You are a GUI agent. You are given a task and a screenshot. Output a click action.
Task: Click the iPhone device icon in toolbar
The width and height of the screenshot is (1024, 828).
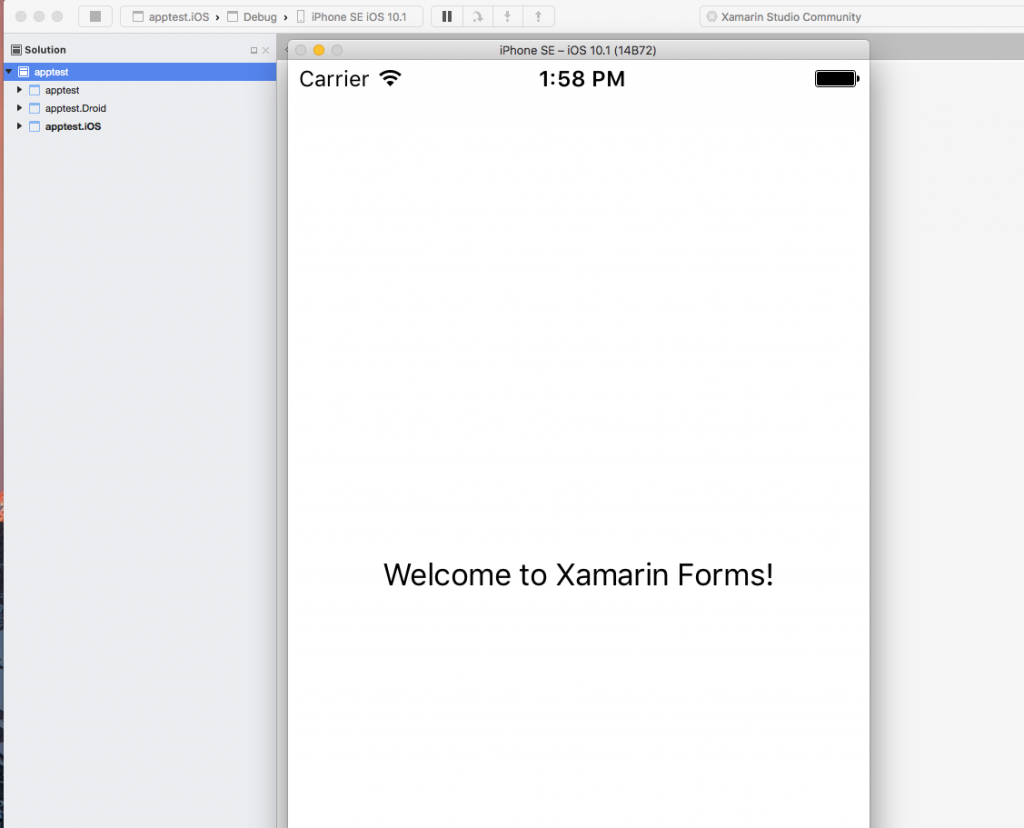point(301,17)
